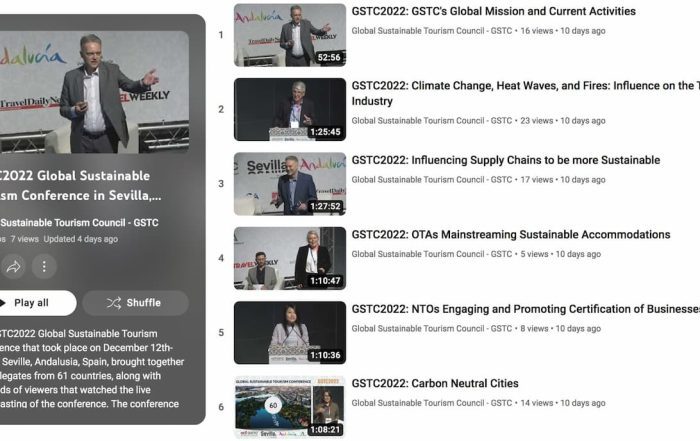Image resolution: width=700 pixels, height=441 pixels.
Task: Open the OTAs Mainstreaming video thumbnail
Action: click(x=290, y=258)
